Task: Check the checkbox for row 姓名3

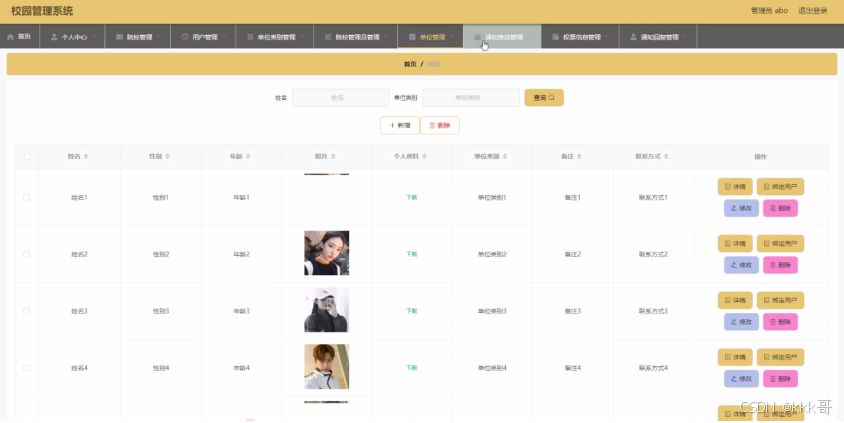Action: 26,311
